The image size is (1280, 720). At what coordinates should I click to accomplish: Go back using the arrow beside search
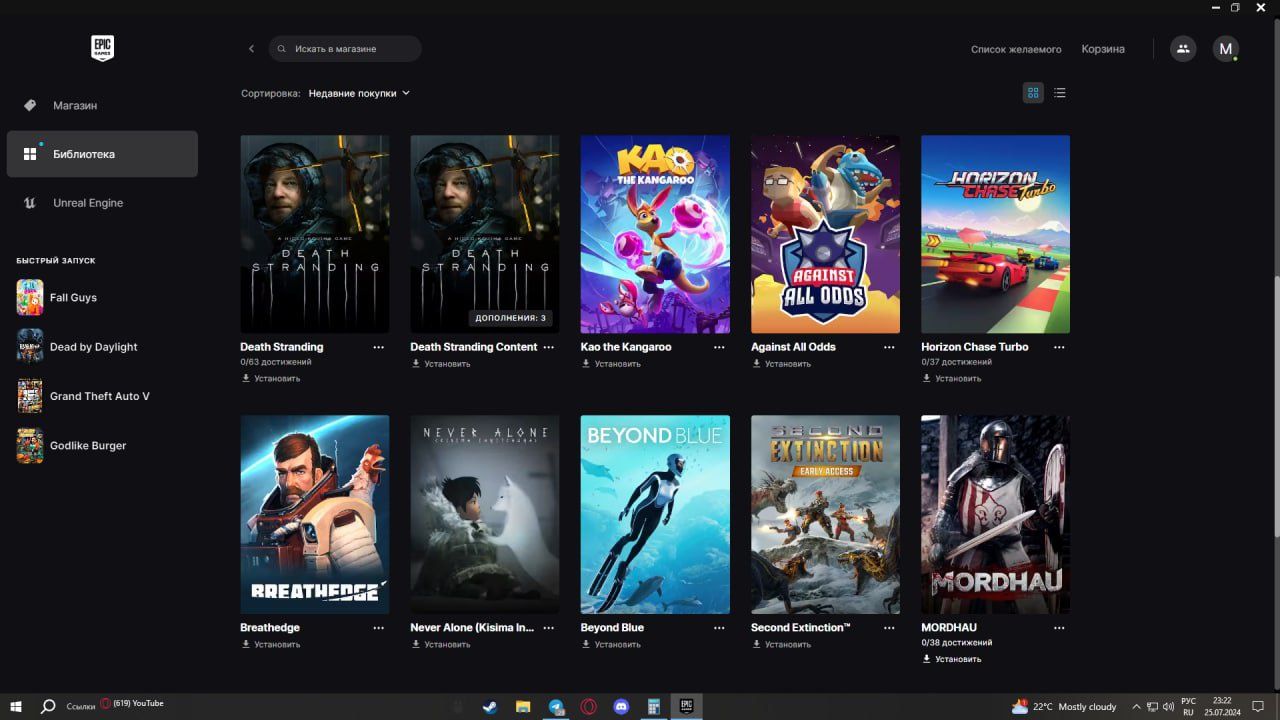pos(251,48)
